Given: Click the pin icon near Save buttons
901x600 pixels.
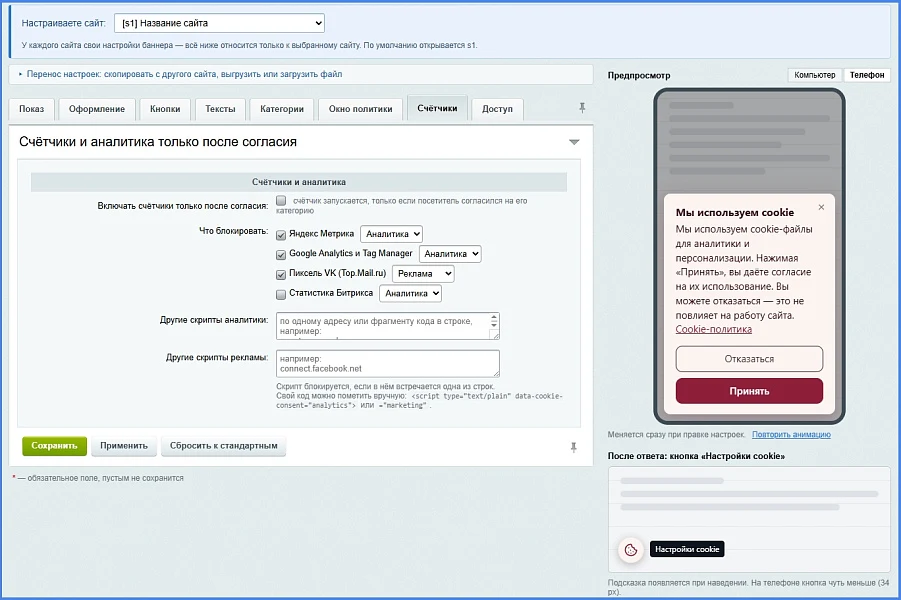Looking at the screenshot, I should point(573,447).
